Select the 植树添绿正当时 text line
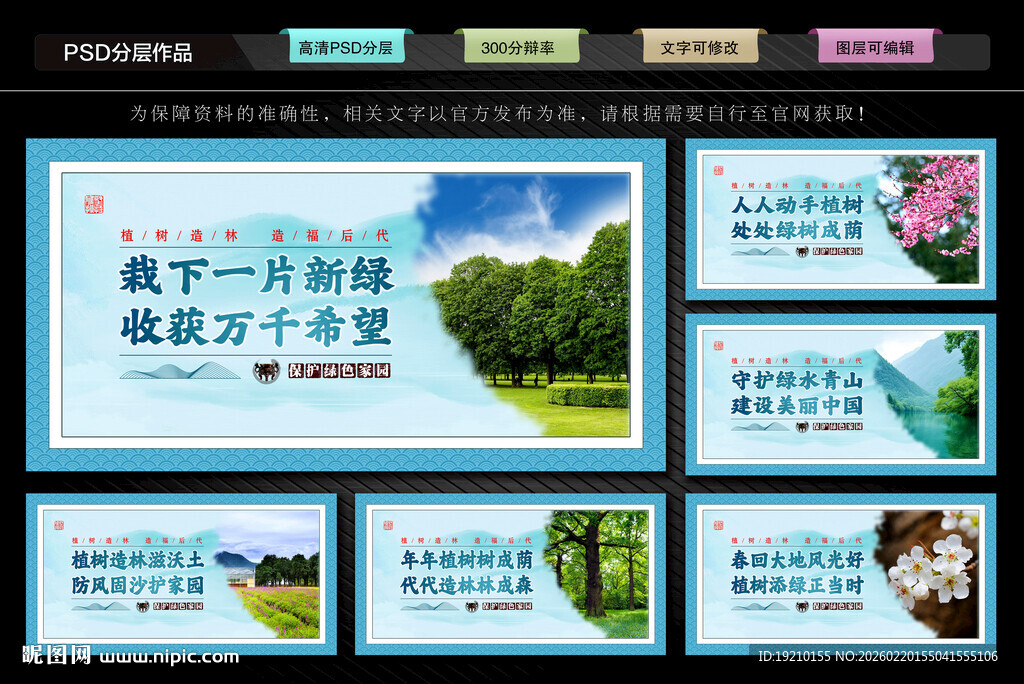 (797, 585)
